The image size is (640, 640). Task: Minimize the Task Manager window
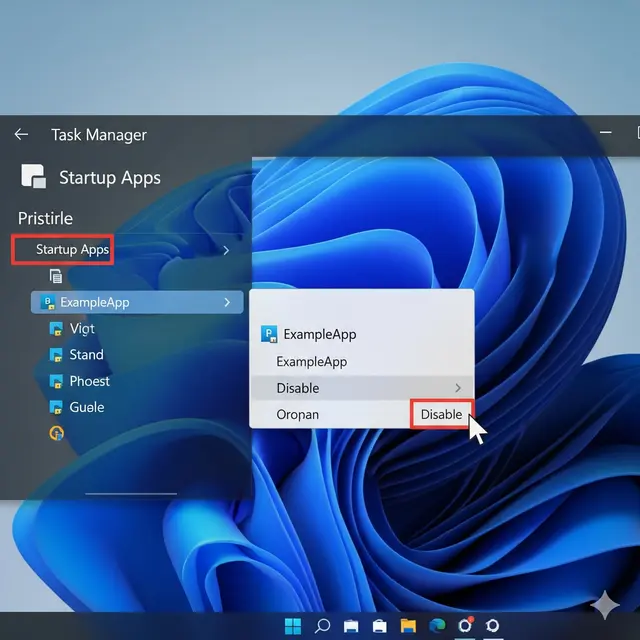point(606,132)
